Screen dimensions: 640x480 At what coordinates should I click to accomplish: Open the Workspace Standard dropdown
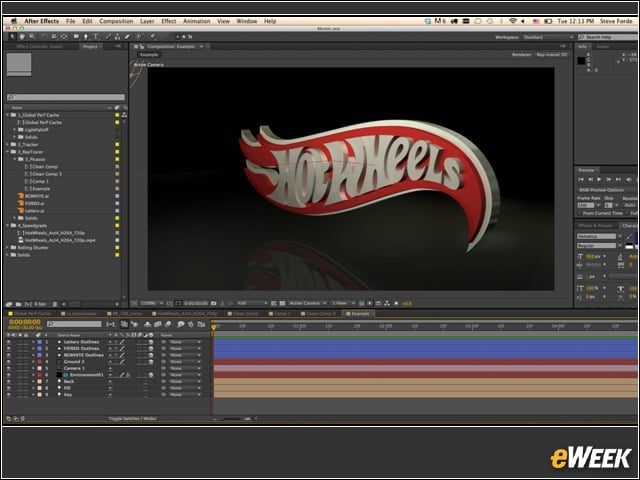tap(548, 37)
